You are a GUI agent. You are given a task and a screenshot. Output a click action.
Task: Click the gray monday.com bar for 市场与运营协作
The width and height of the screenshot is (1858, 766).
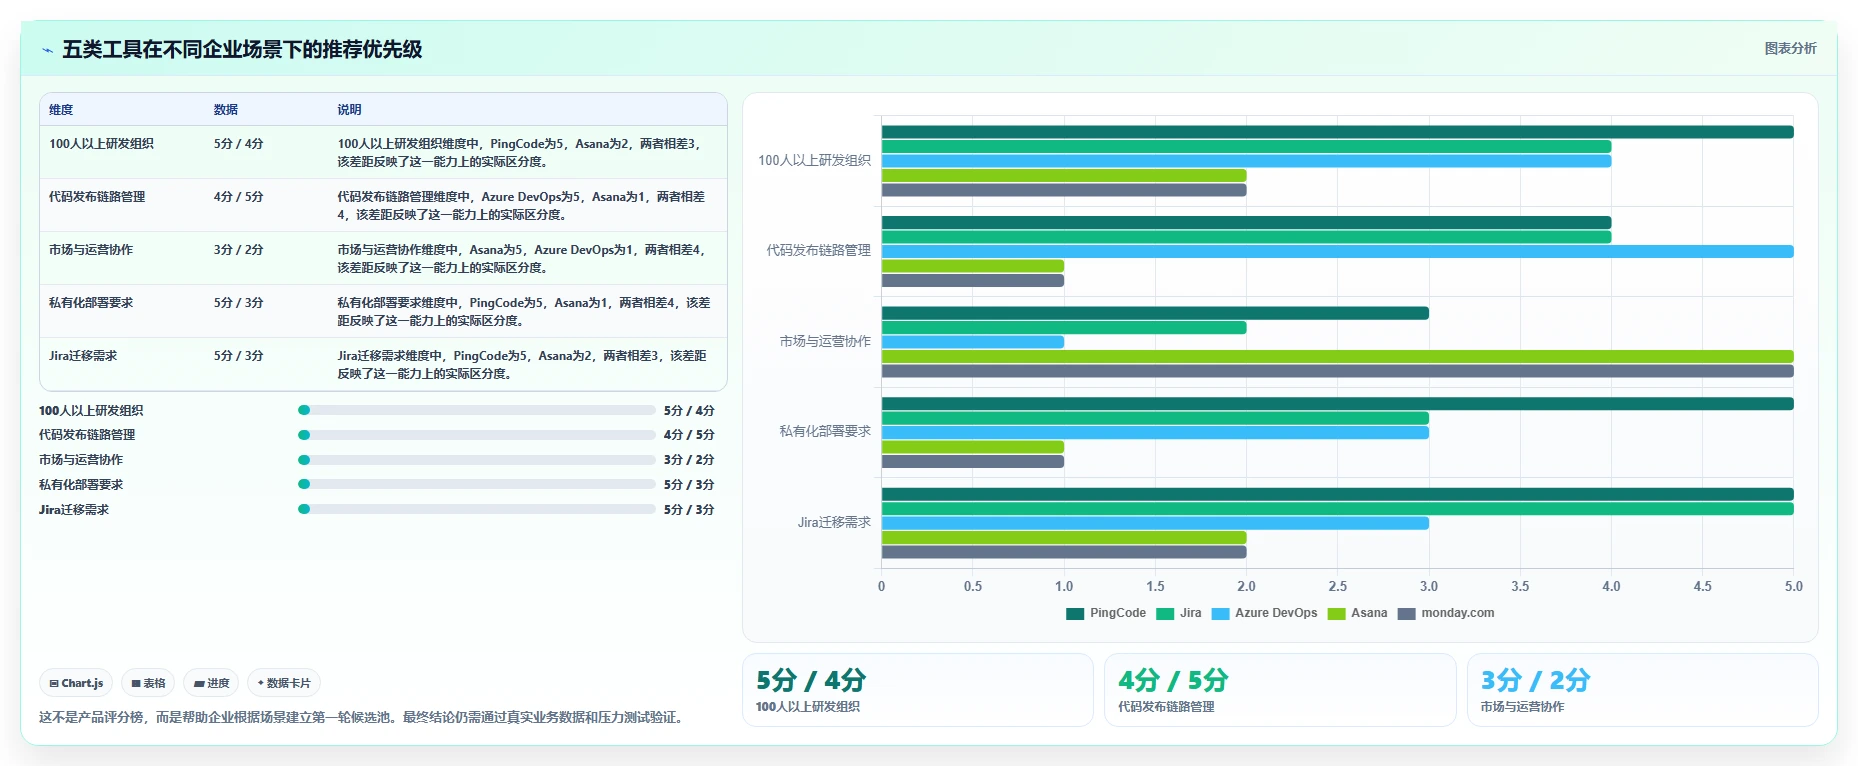pyautogui.click(x=1337, y=371)
